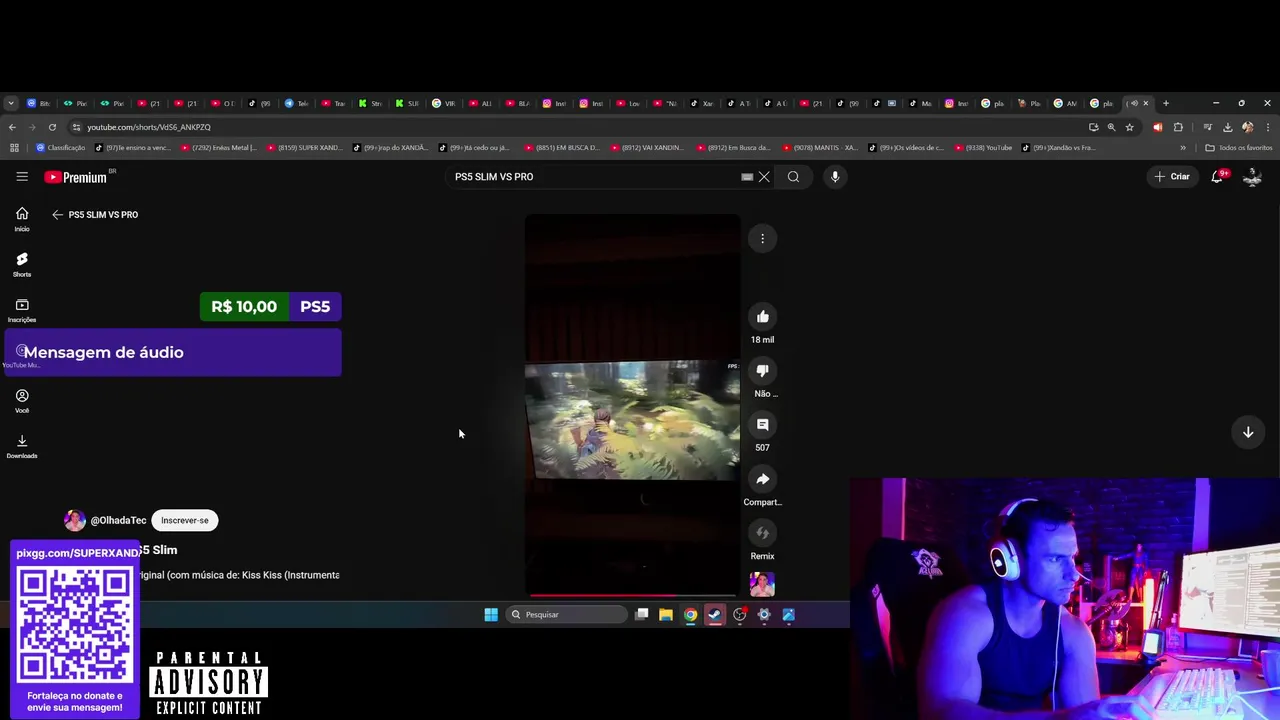Subscribe with Inscrever-se button
The image size is (1280, 720).
tap(185, 520)
